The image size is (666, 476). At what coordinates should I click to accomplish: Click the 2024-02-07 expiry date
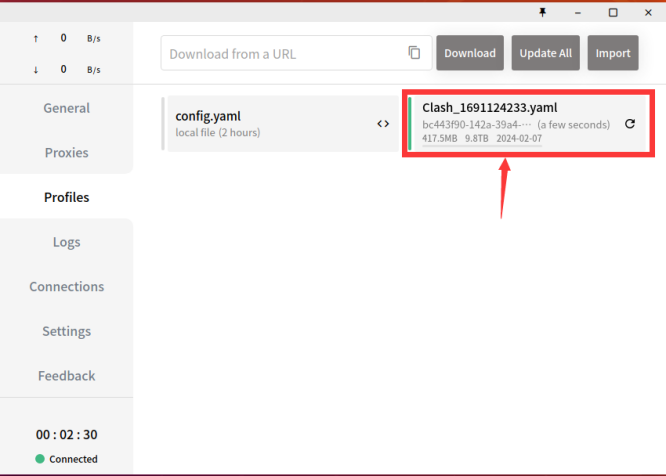coord(519,138)
